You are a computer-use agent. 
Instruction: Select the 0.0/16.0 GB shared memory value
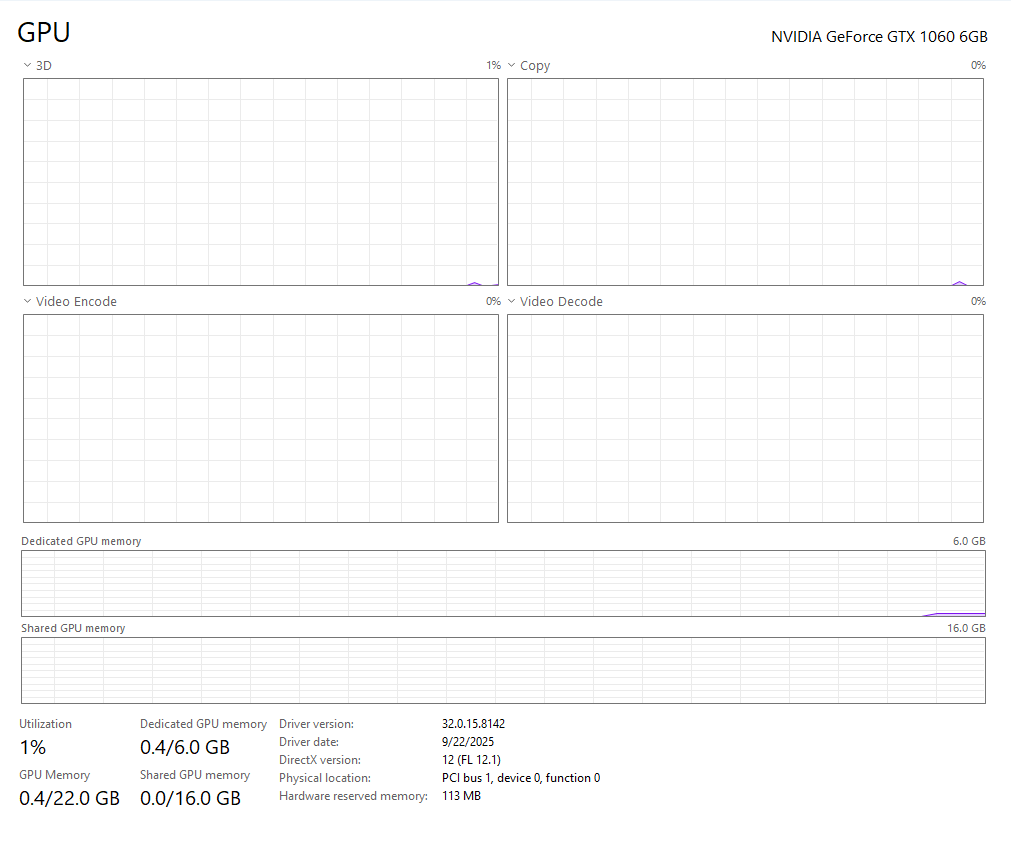pyautogui.click(x=190, y=798)
